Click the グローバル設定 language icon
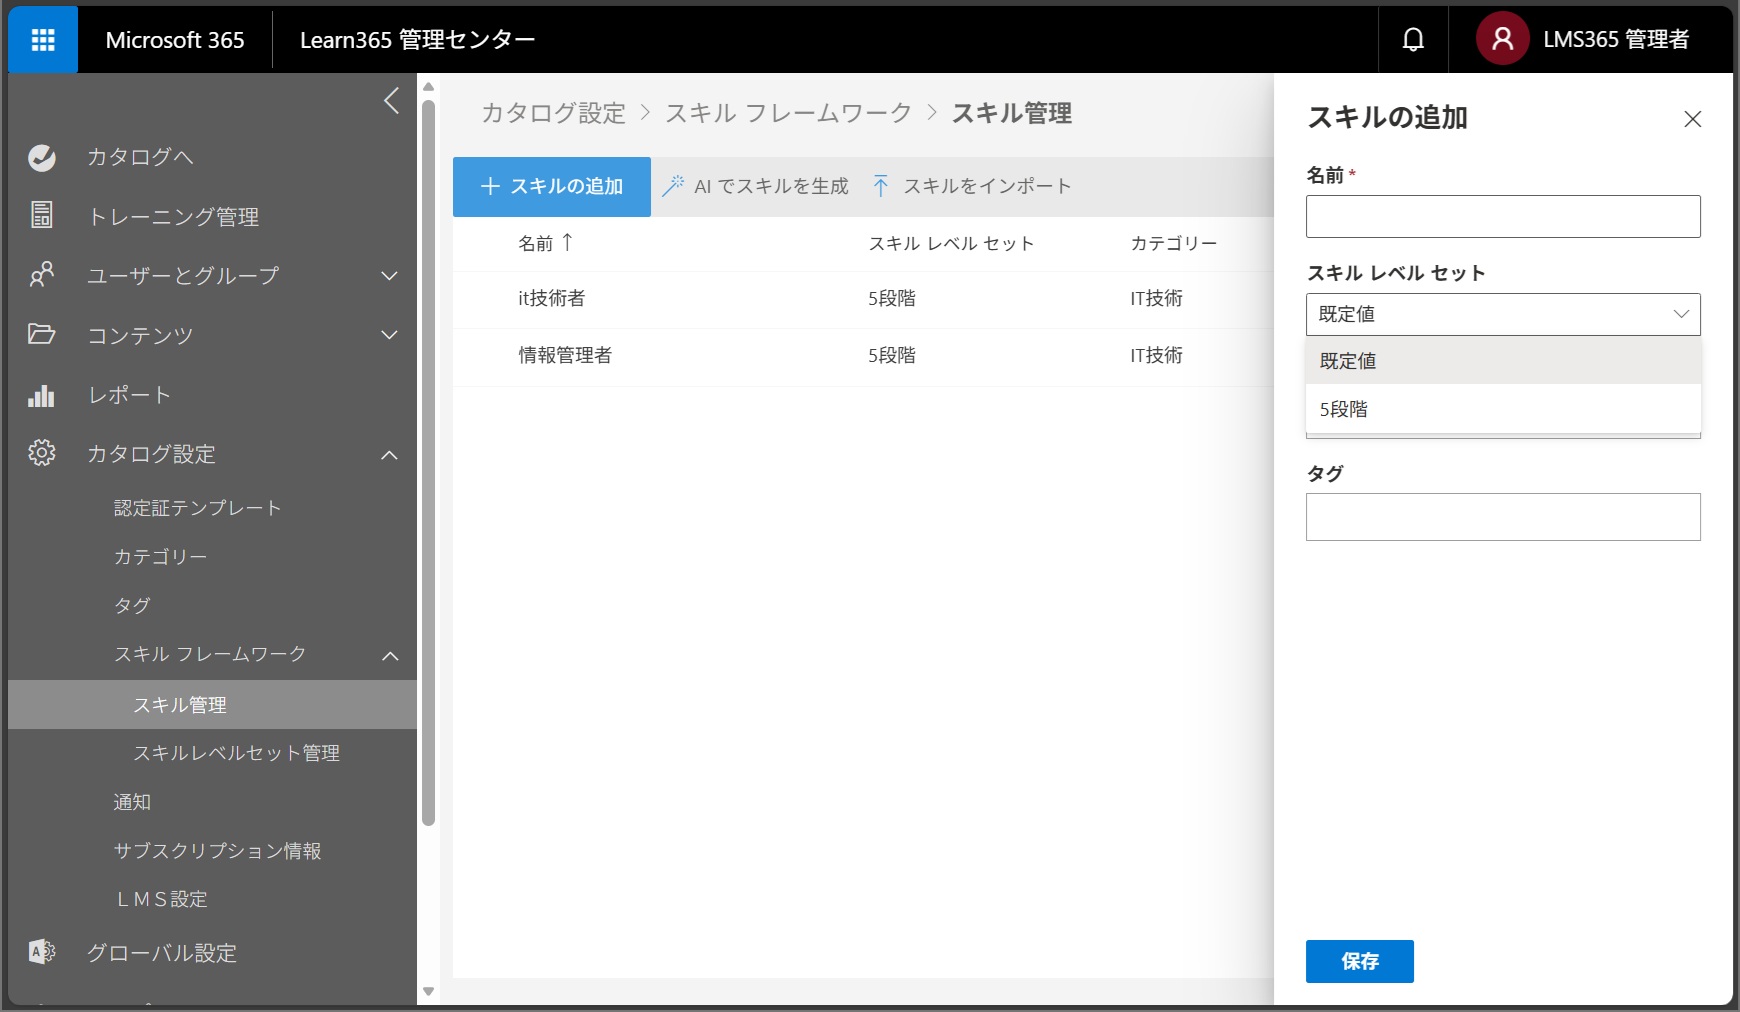The width and height of the screenshot is (1740, 1012). click(42, 952)
